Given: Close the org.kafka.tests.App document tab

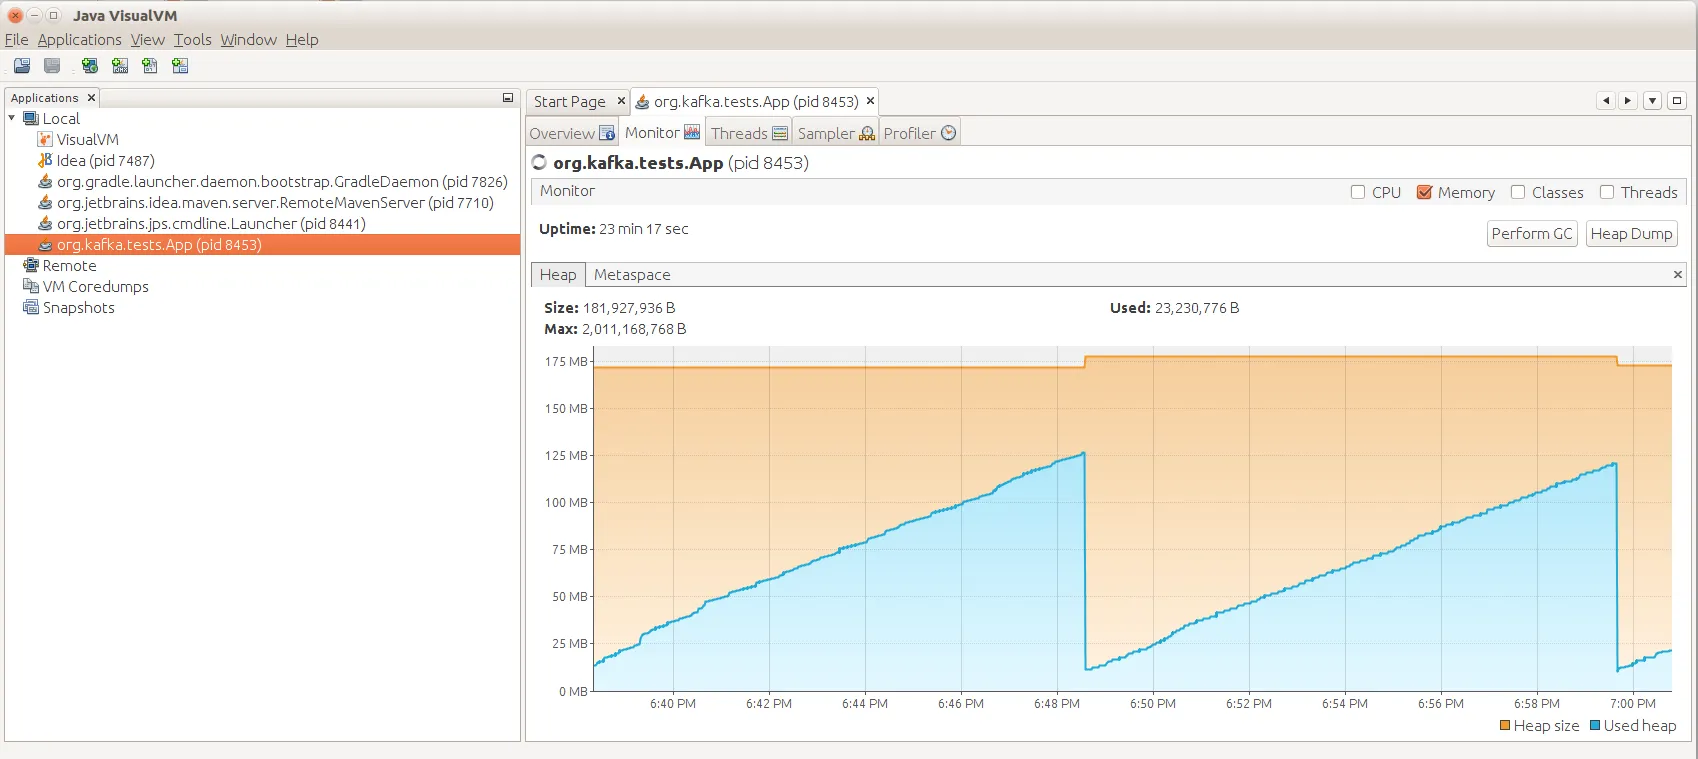Looking at the screenshot, I should coord(871,101).
